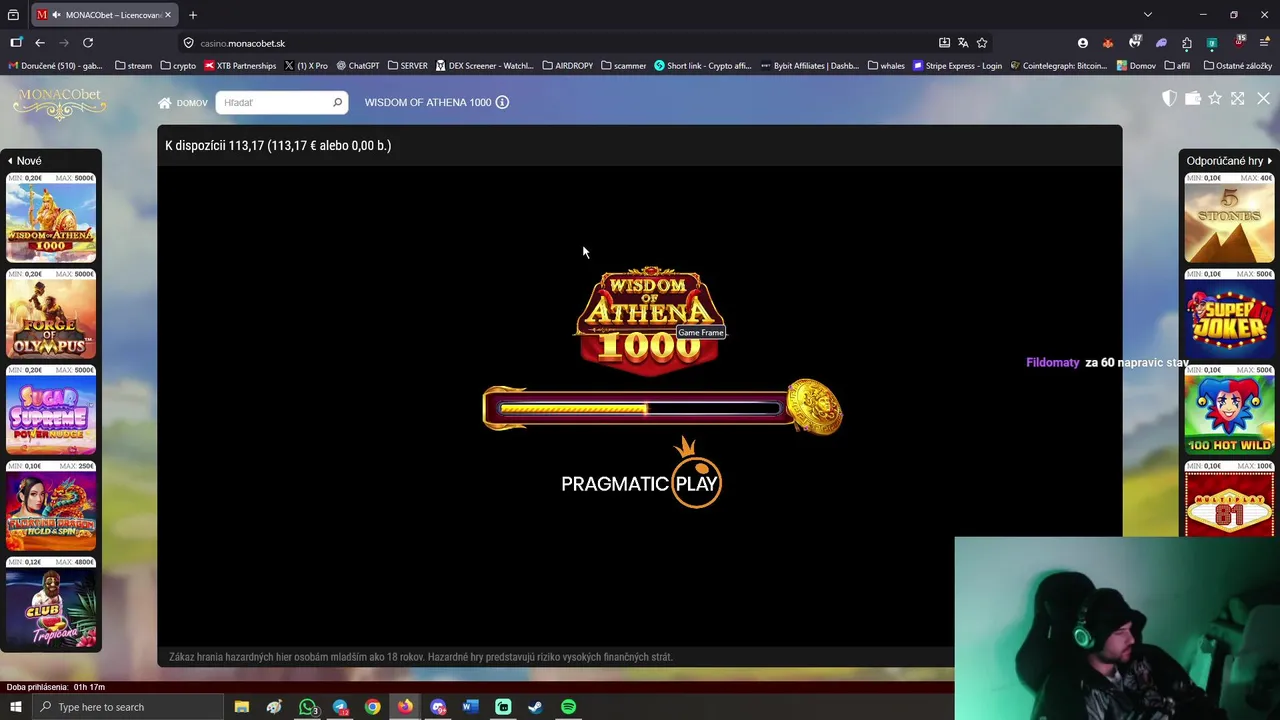Click the address bar URL
Viewport: 1280px width, 720px height.
click(x=242, y=43)
